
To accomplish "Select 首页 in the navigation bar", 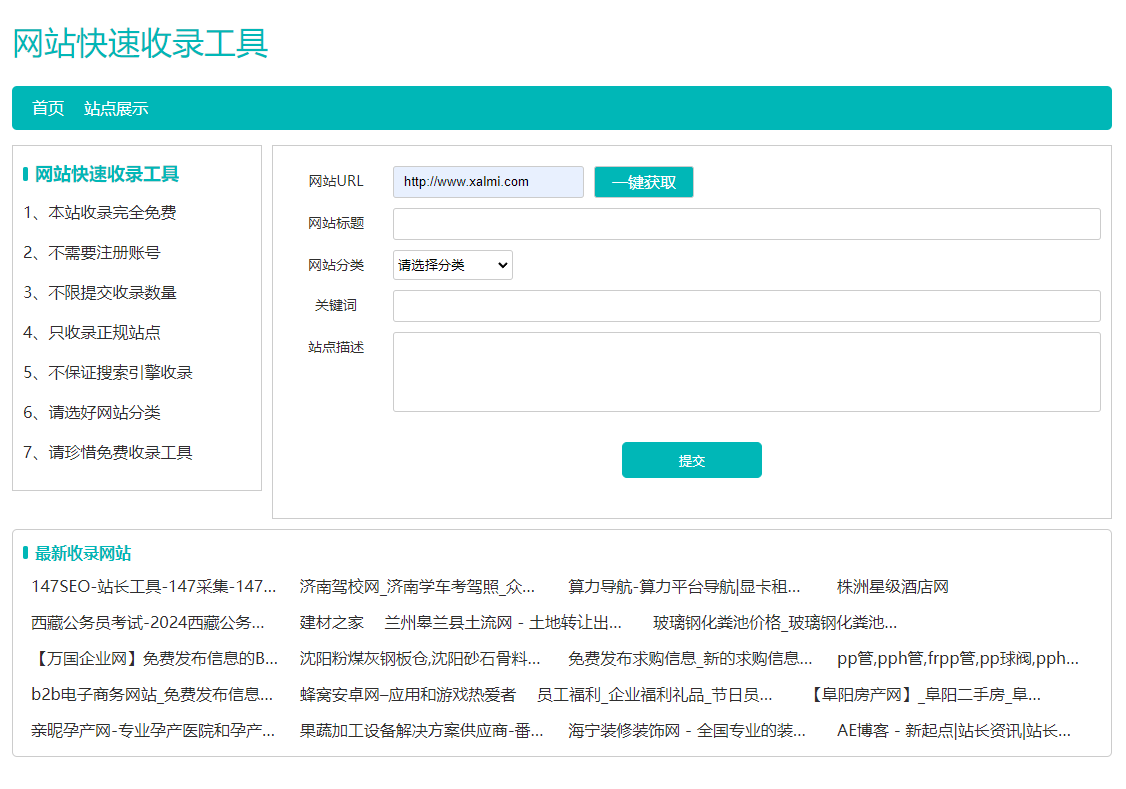I will (46, 108).
